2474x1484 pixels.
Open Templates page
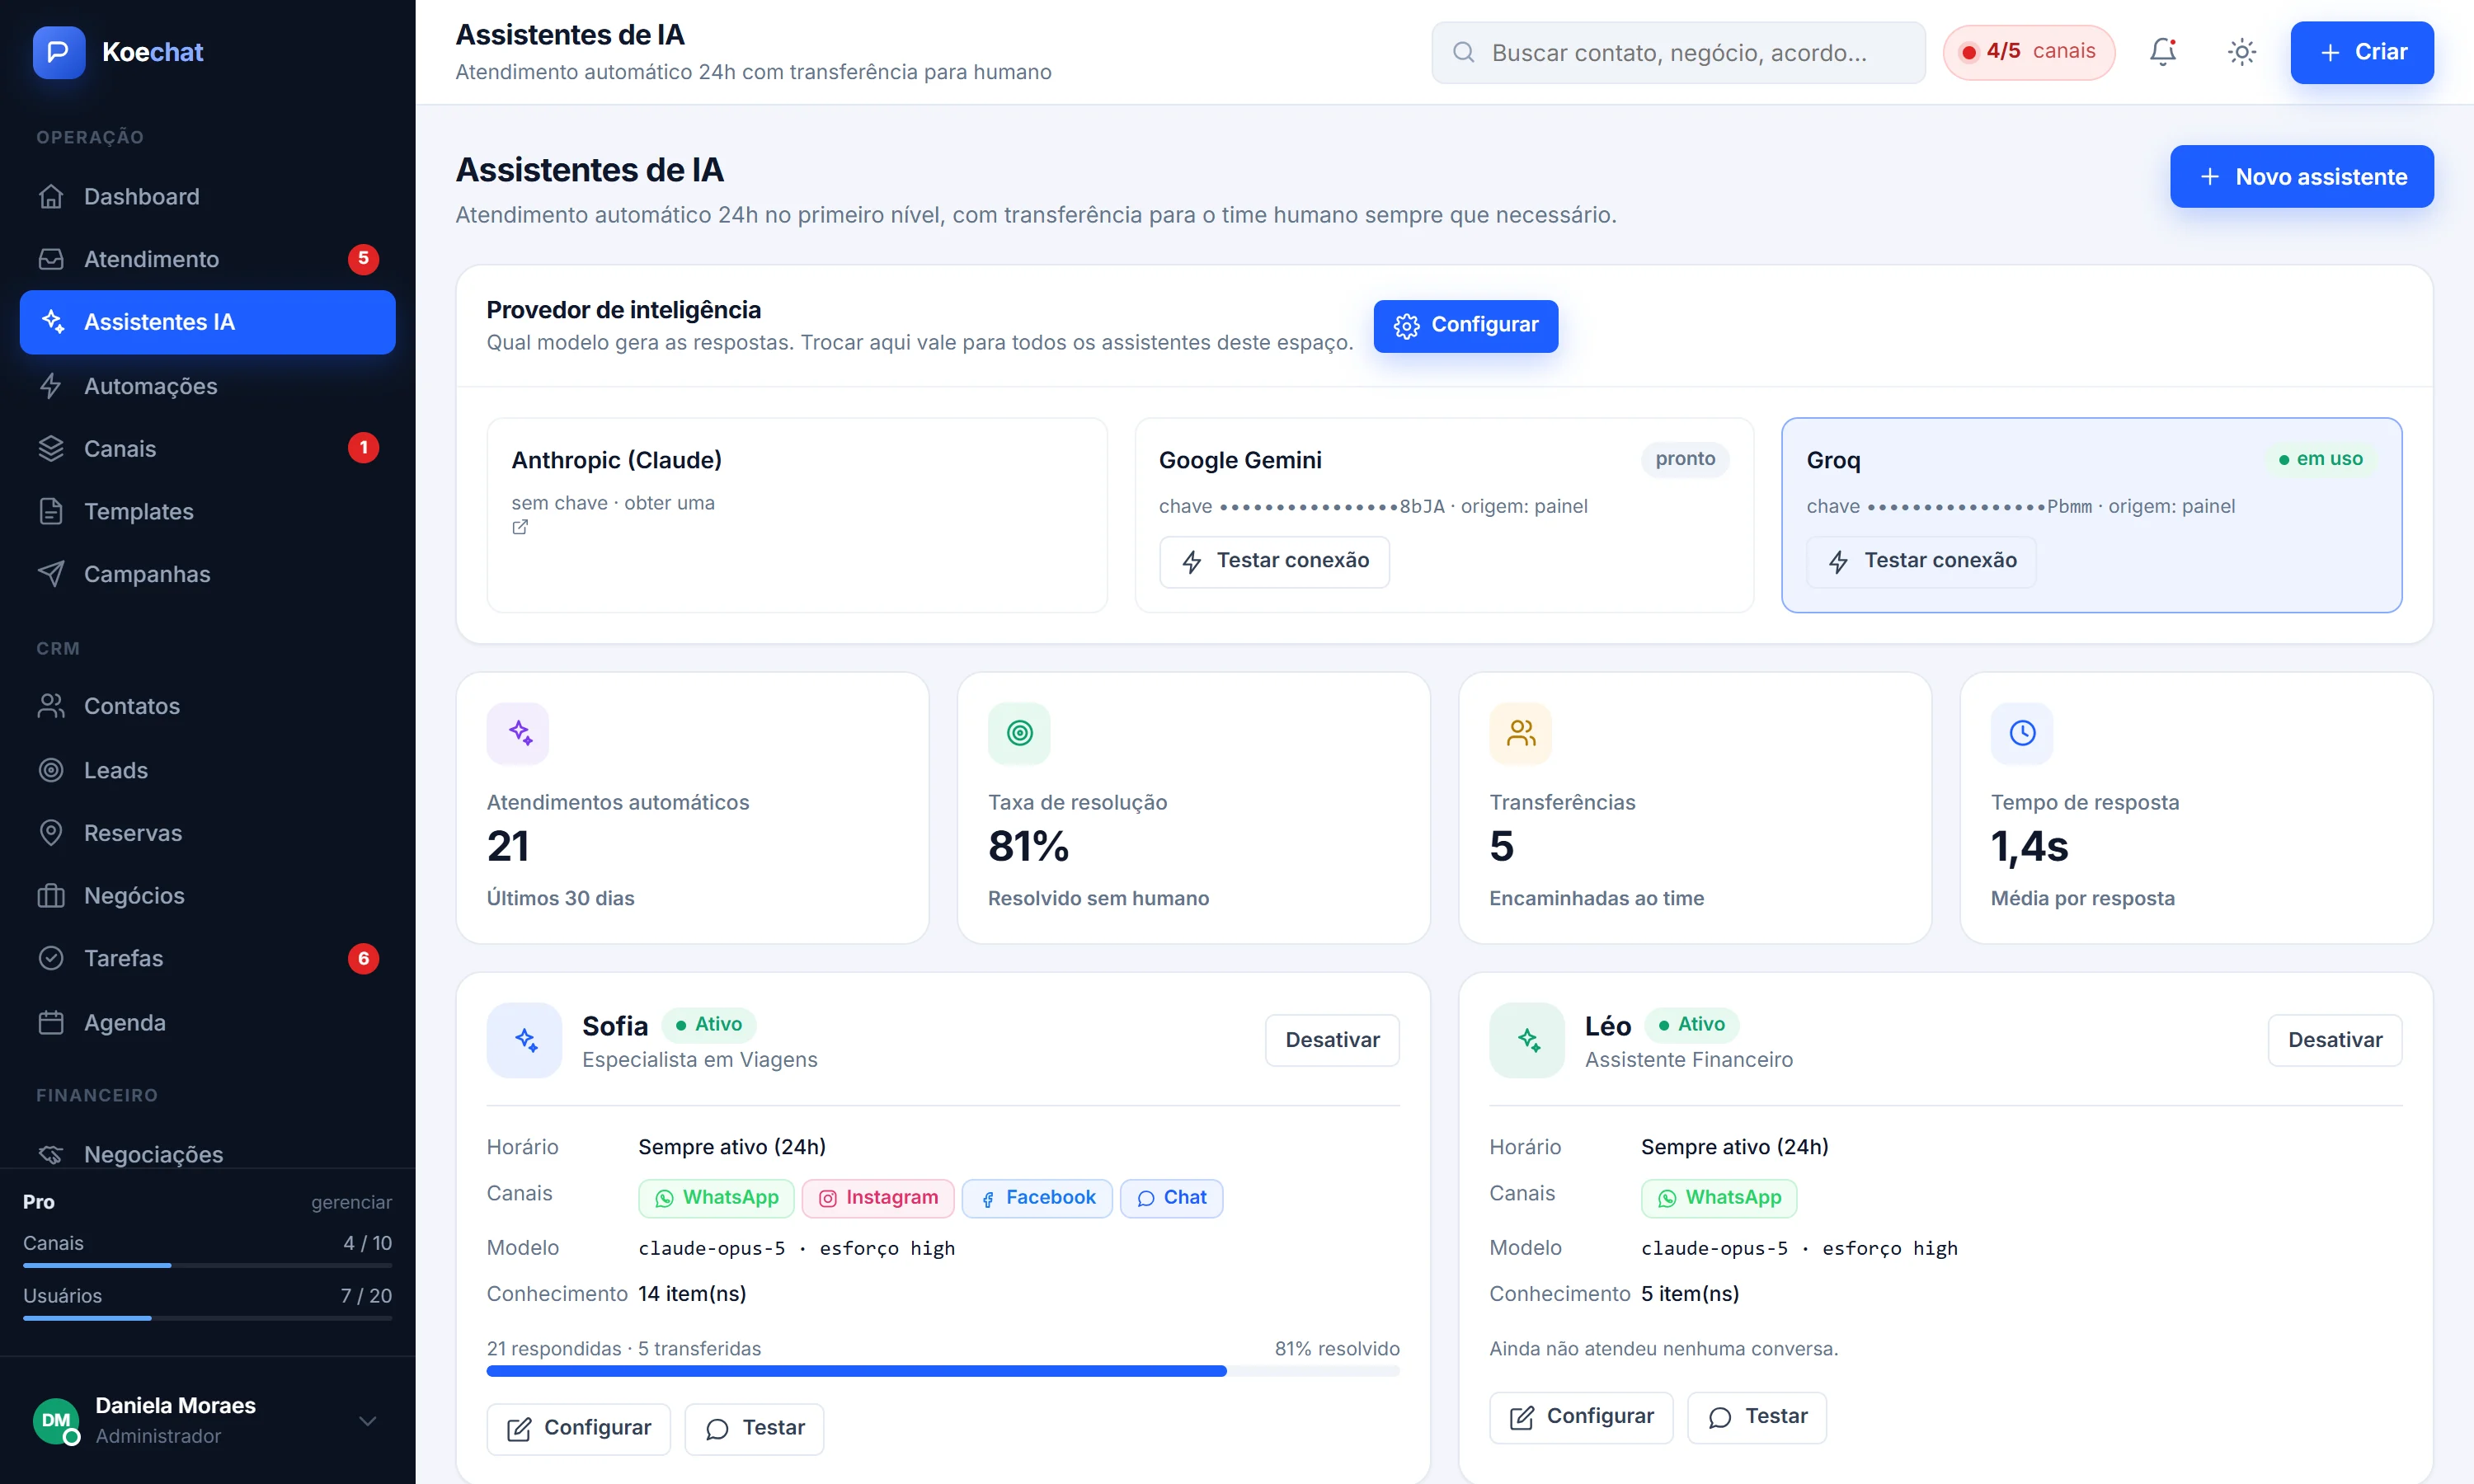(208, 511)
